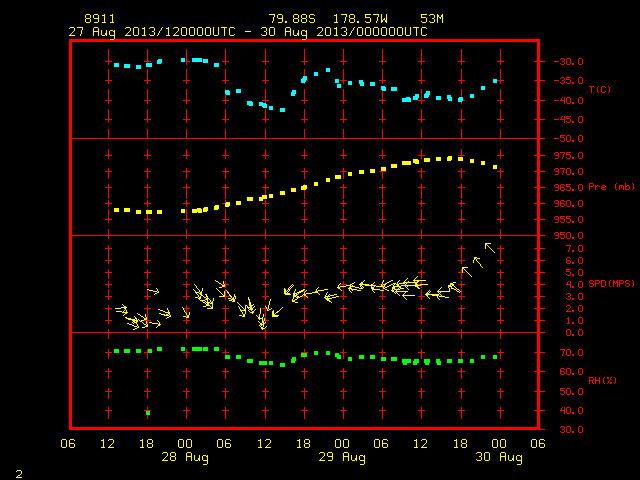
Task: Click the last cyan temperature point
Action: tap(495, 81)
